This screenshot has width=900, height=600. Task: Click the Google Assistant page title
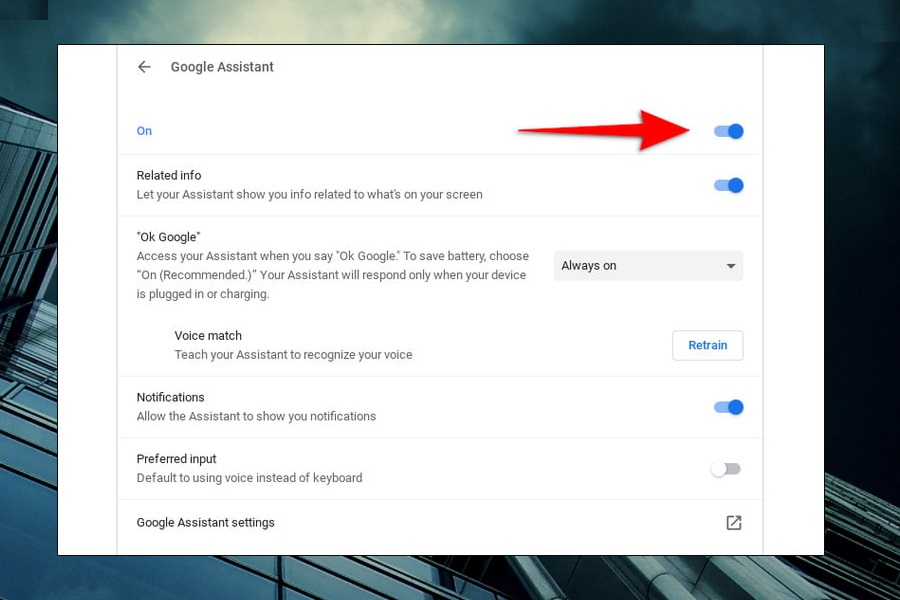pos(222,66)
